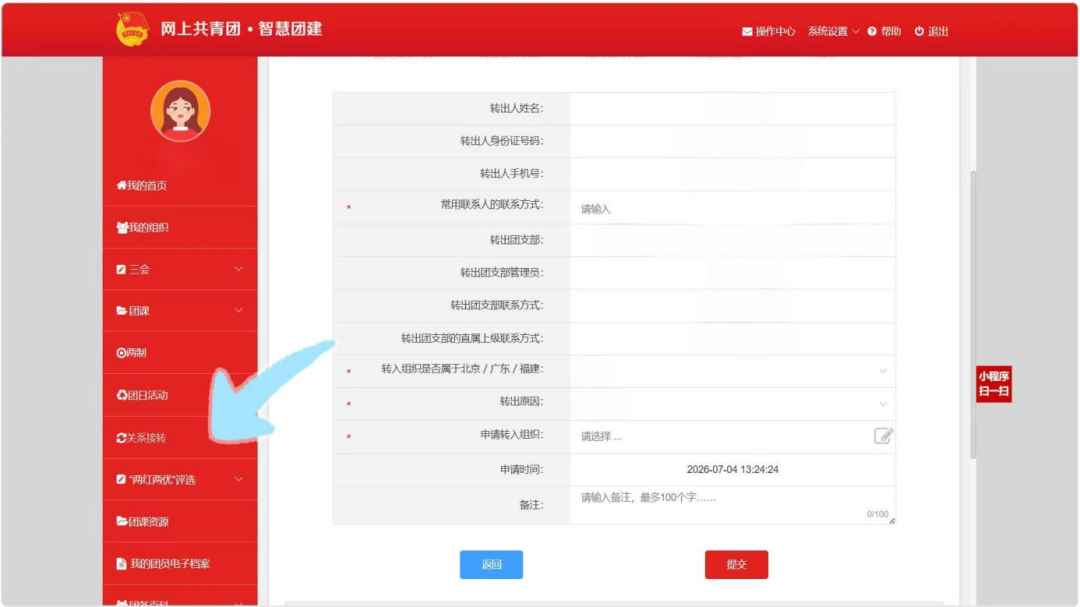Click the 小程序扫一扫 badge
Viewport: 1080px width, 607px height.
coord(993,384)
